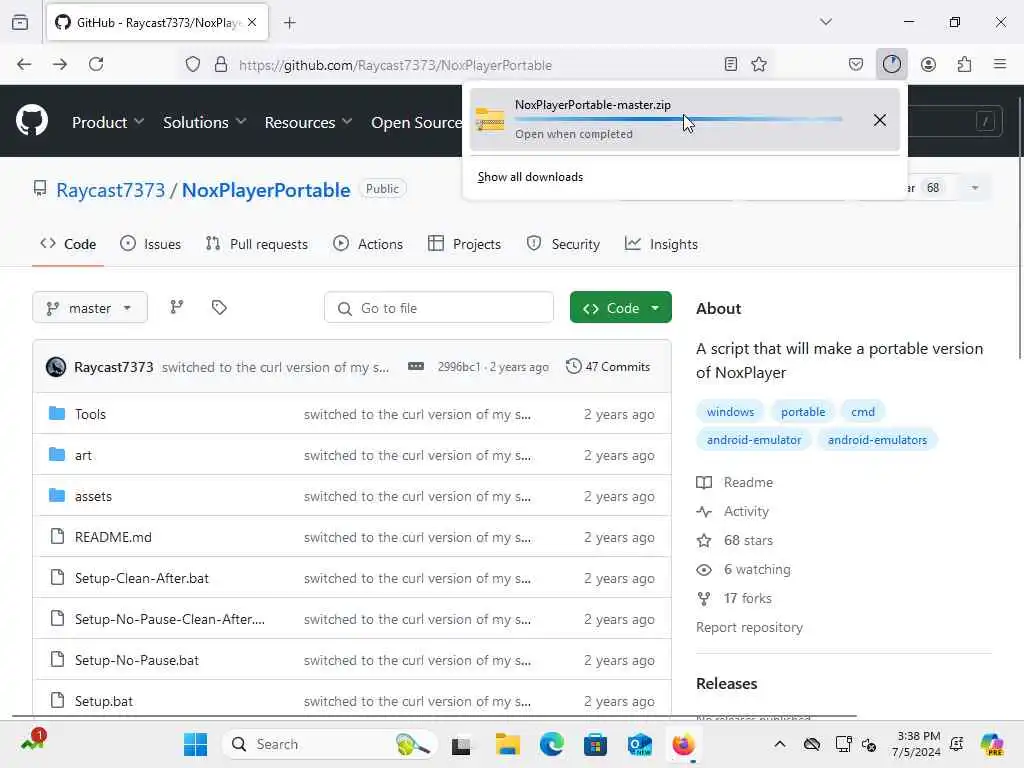Open the Firefox hamburger menu
Viewport: 1024px width, 768px height.
(1000, 64)
